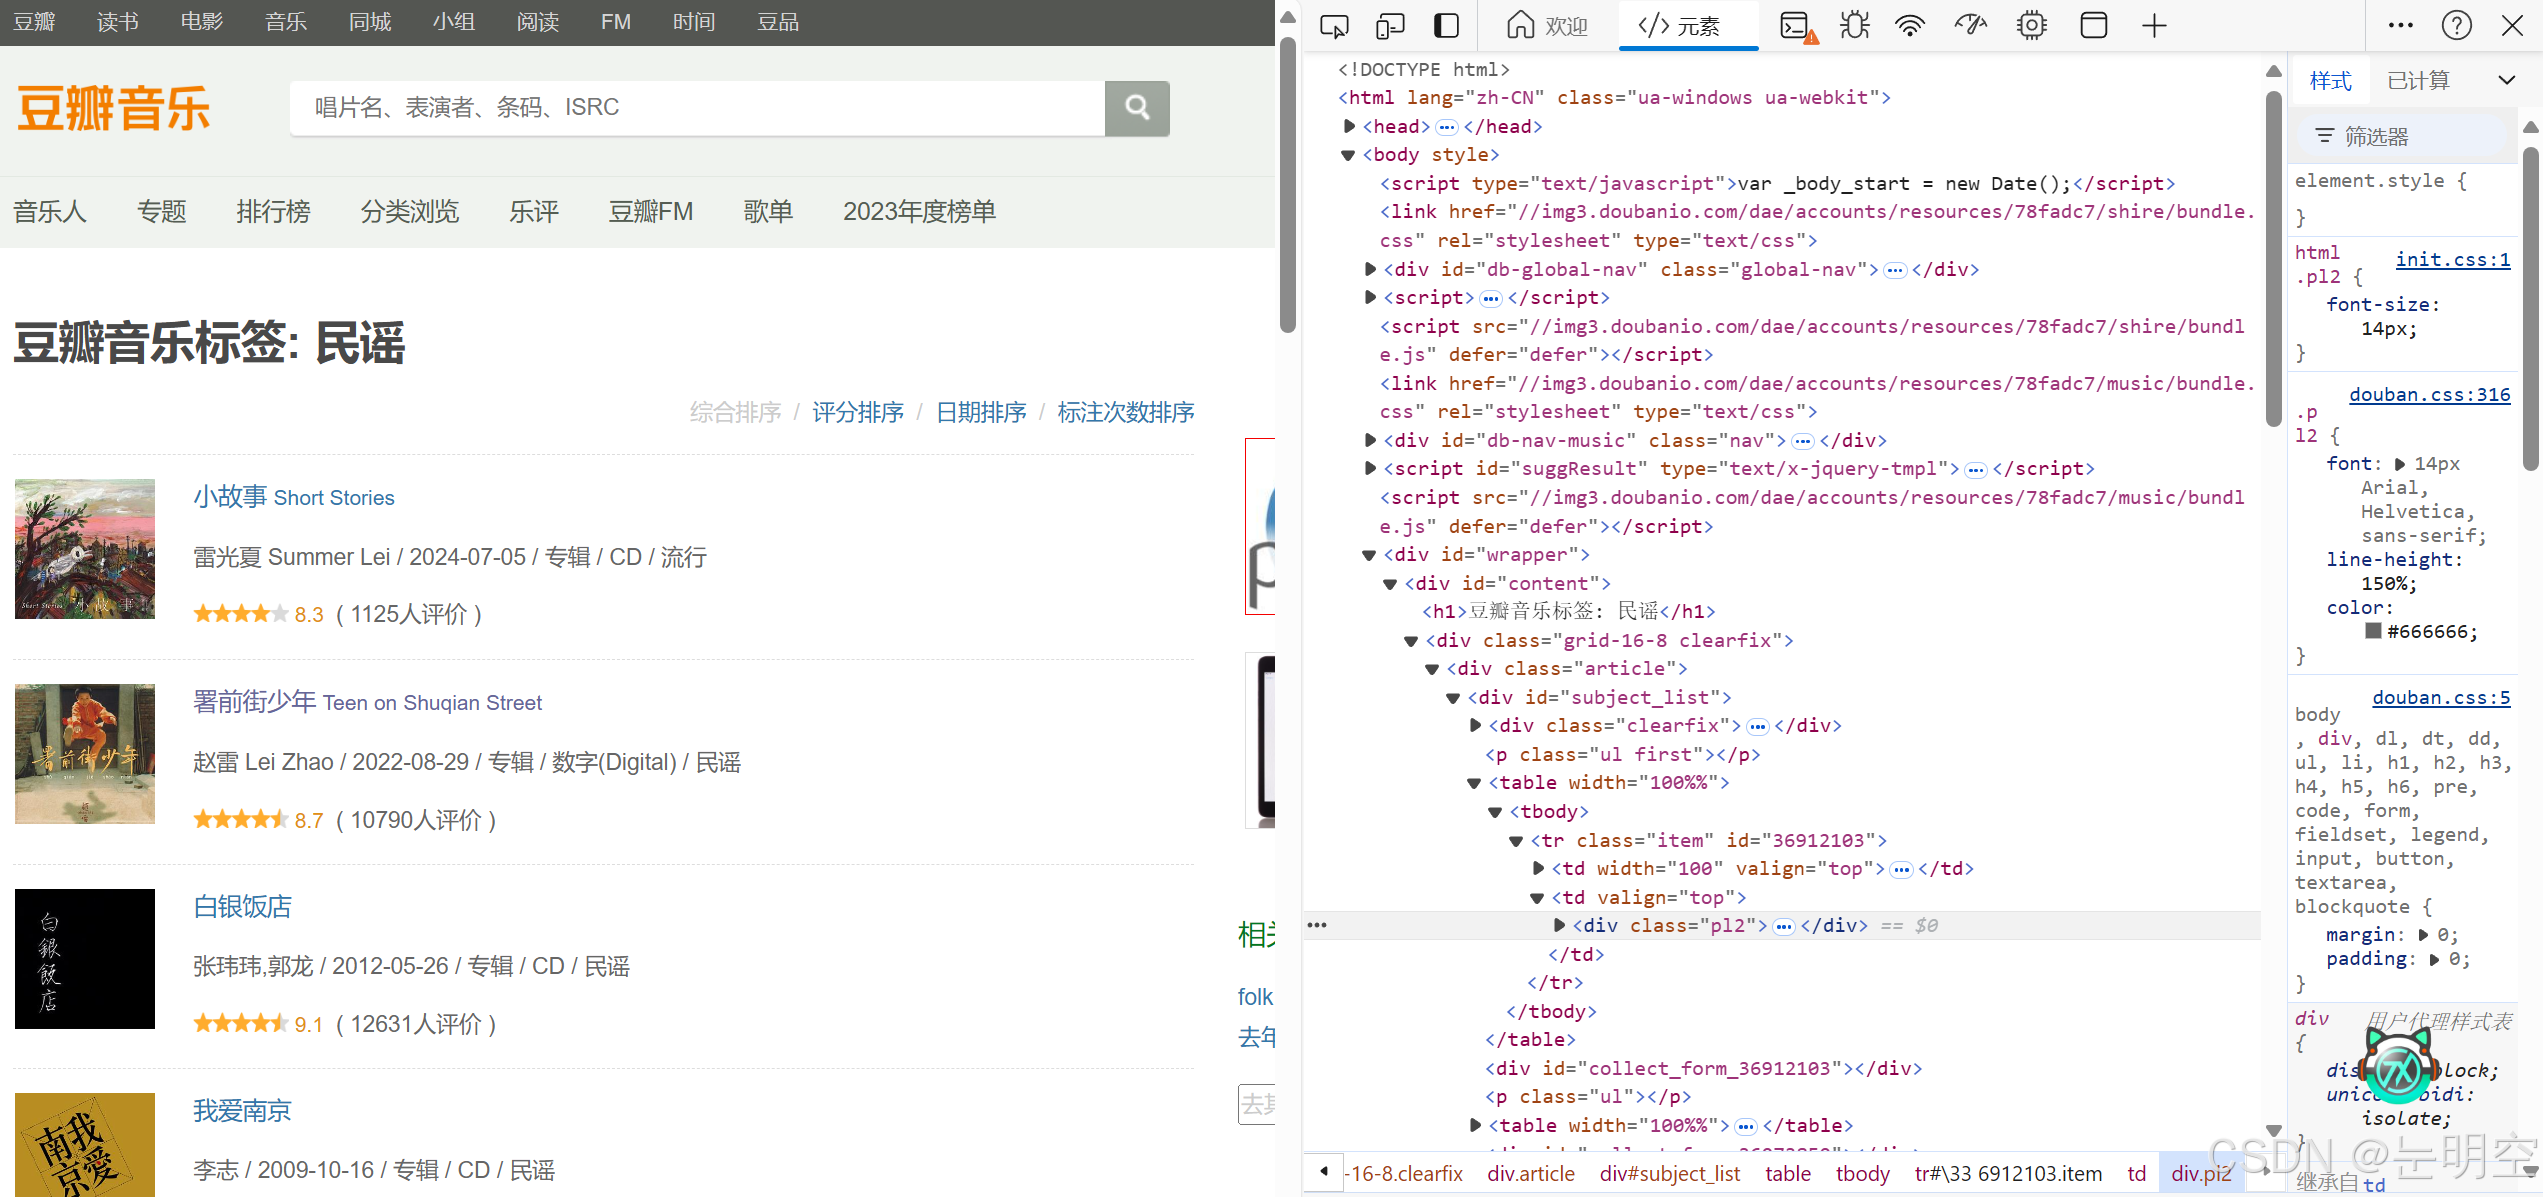Open init.css:1 source link
Screen dimensions: 2543x1197
coord(2453,260)
